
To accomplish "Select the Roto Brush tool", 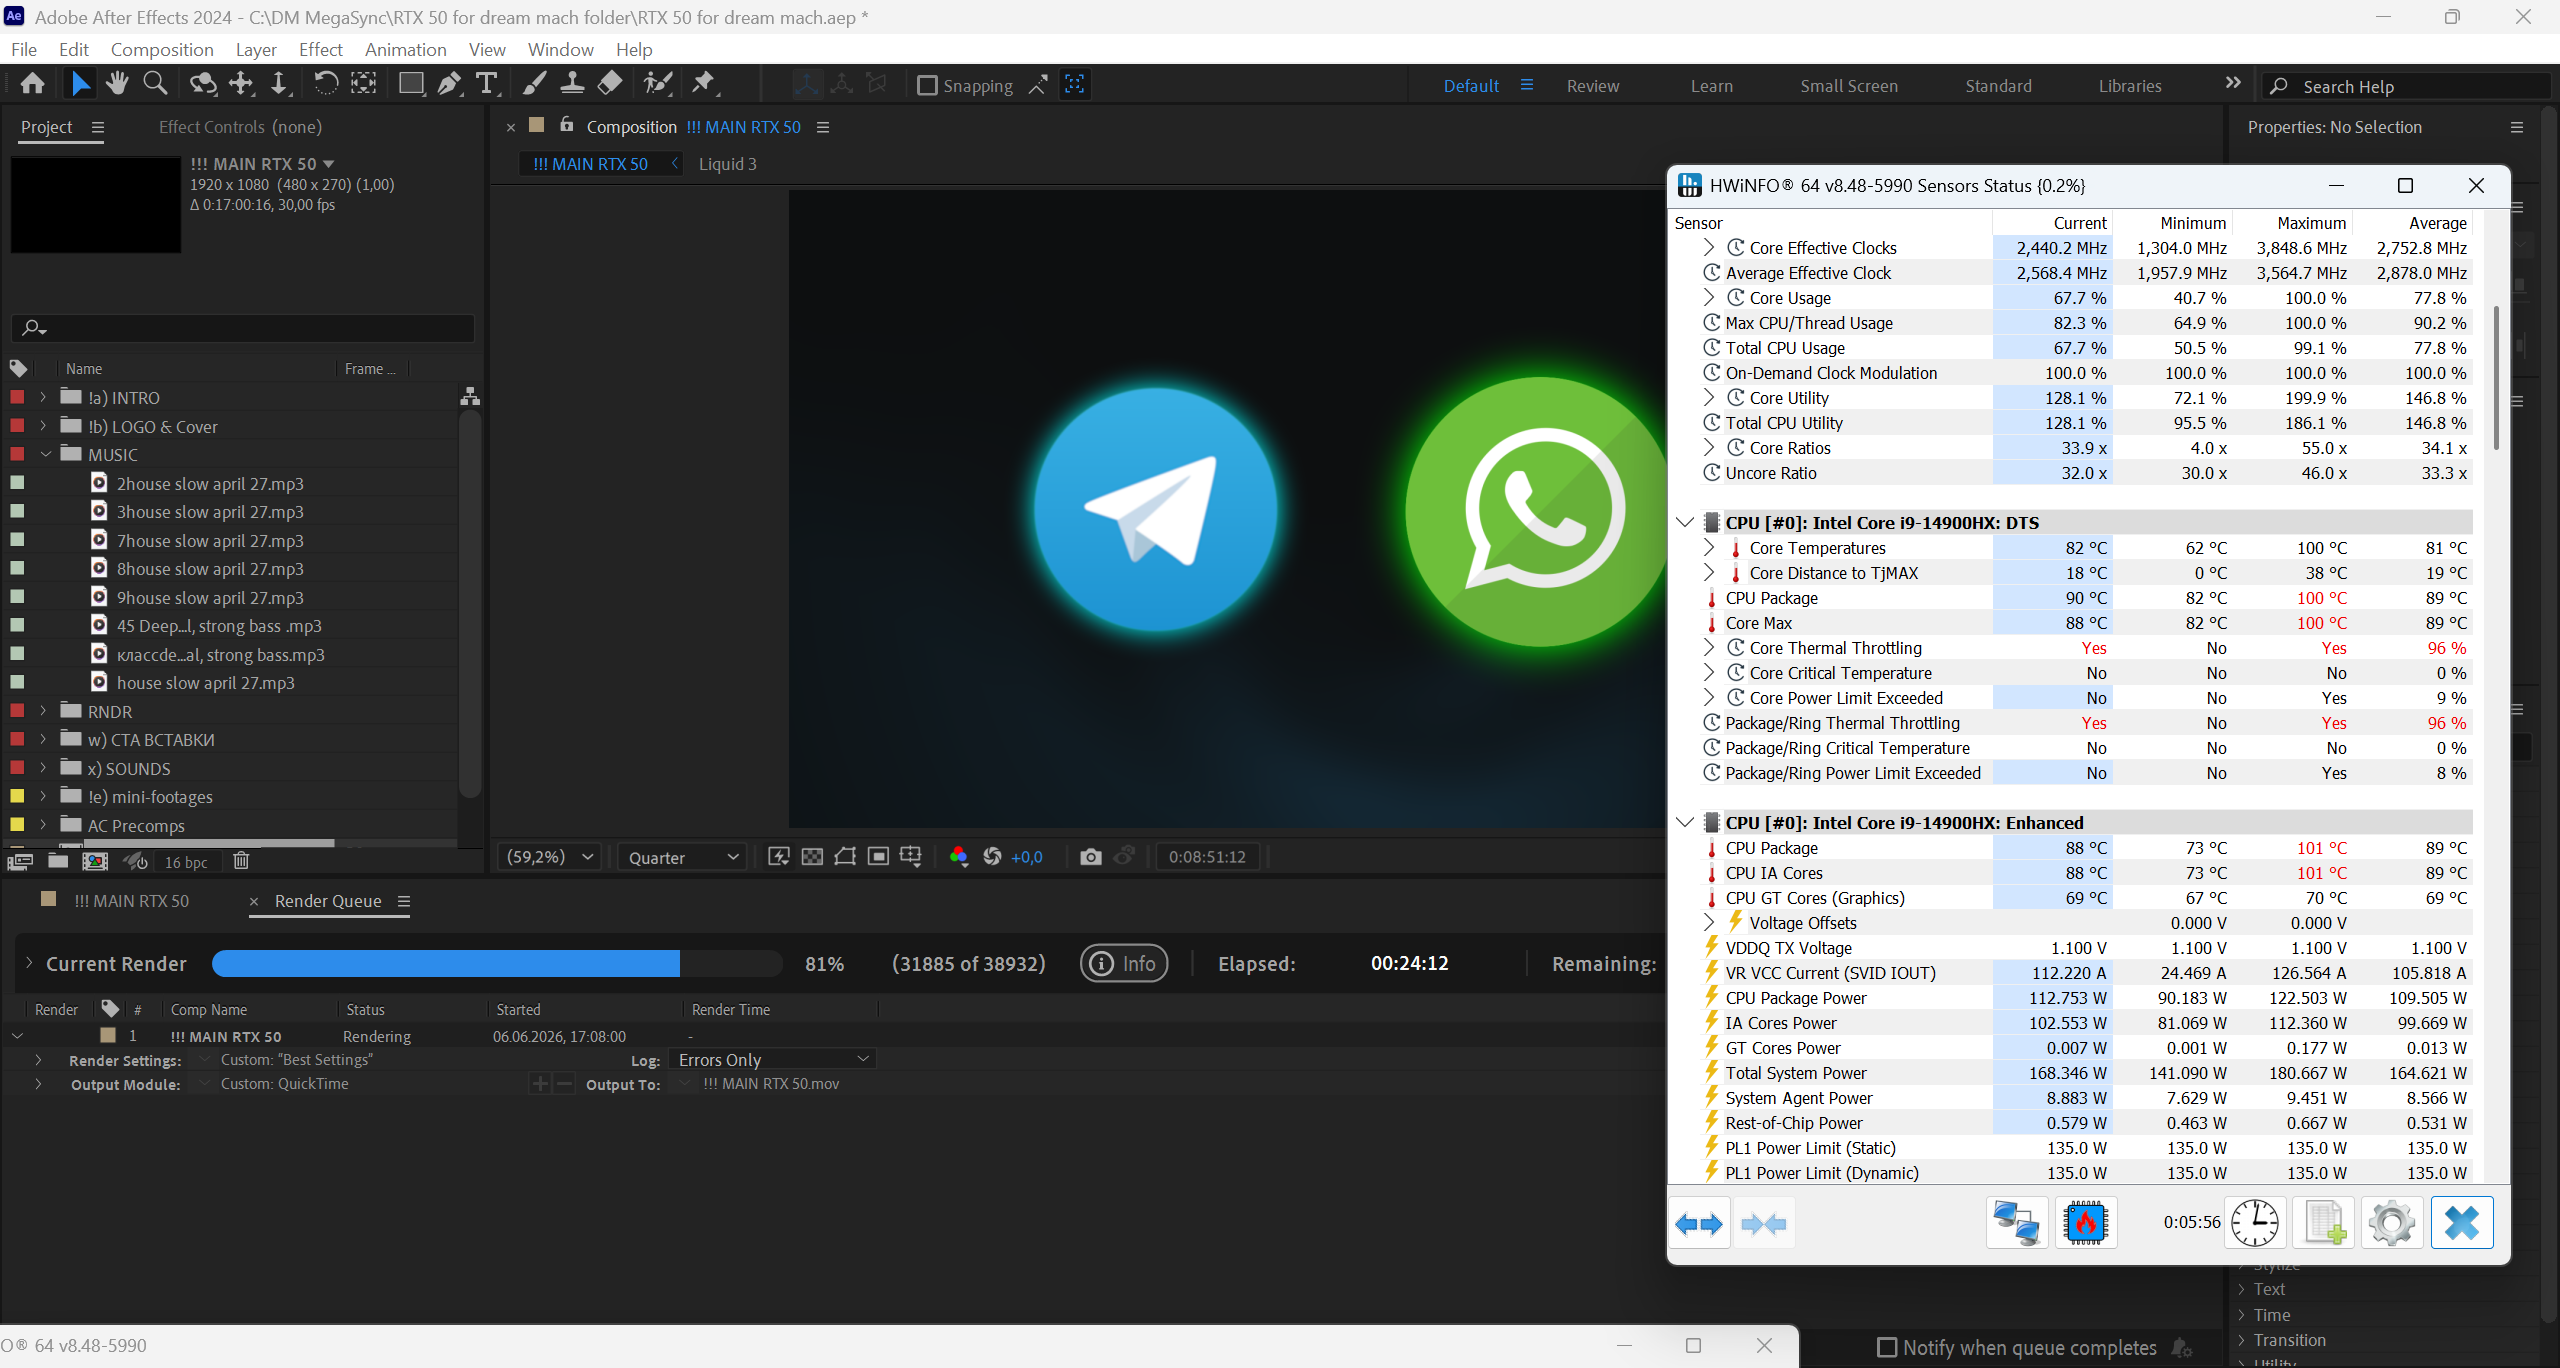I will coord(657,84).
